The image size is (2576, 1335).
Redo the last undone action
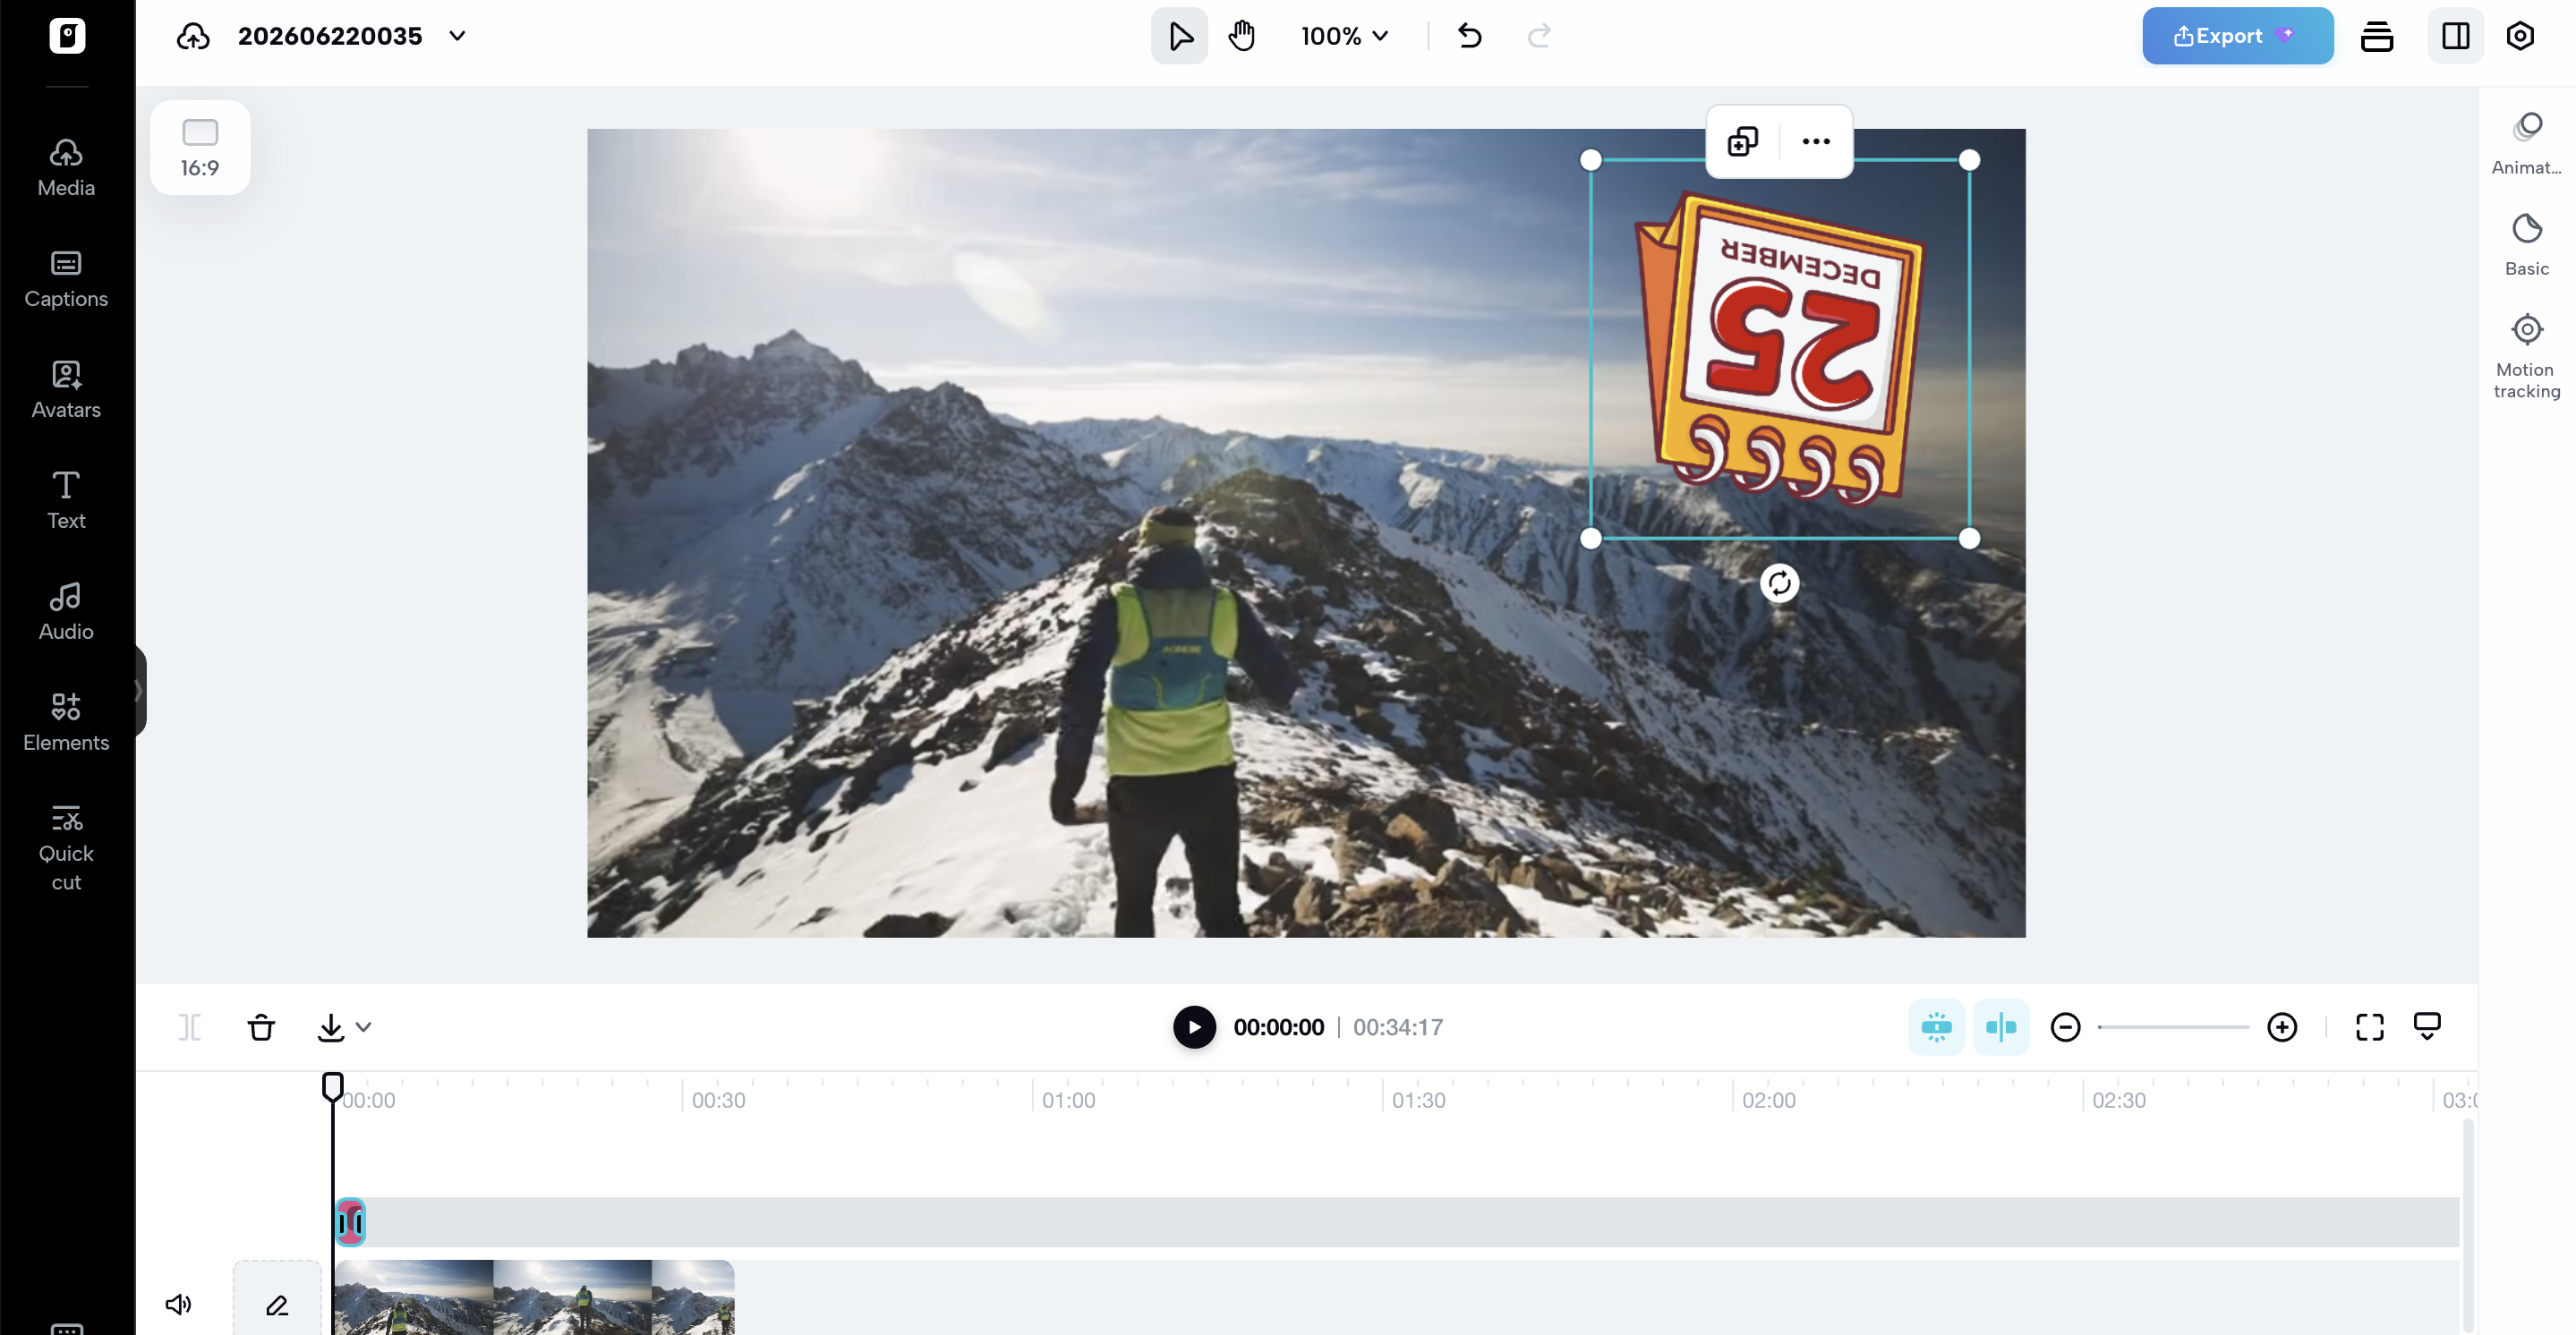tap(1539, 36)
